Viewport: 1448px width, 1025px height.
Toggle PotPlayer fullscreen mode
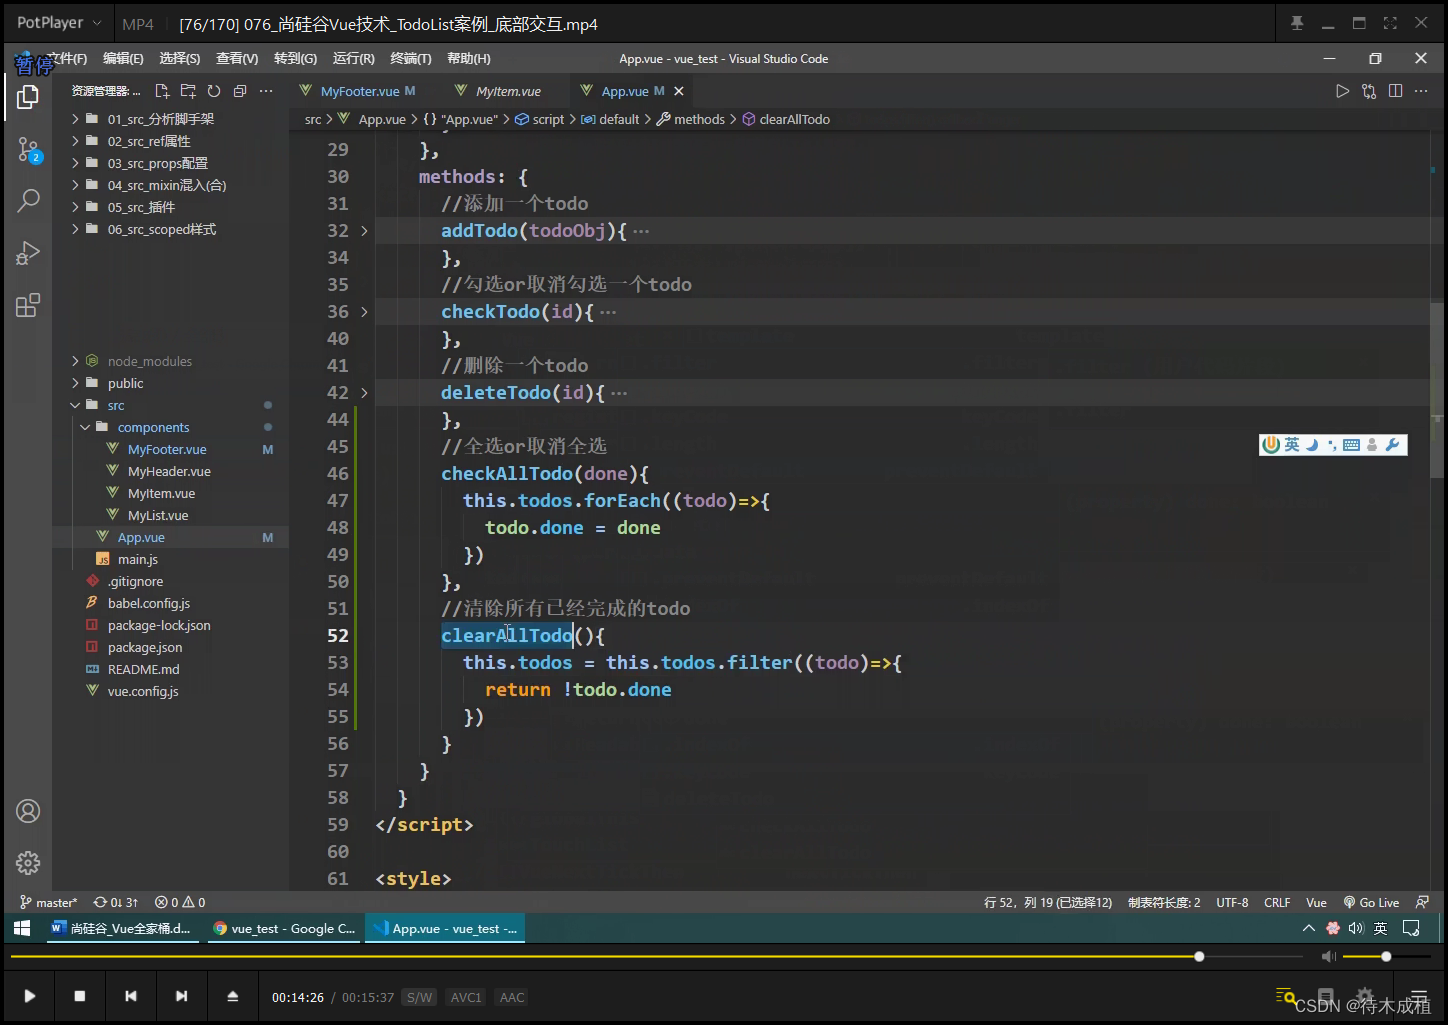(1390, 23)
